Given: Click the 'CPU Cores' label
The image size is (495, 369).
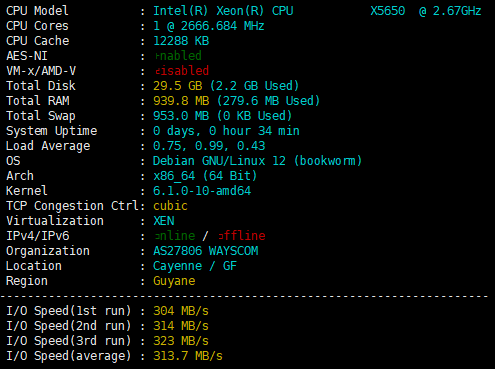Looking at the screenshot, I should [x=37, y=26].
